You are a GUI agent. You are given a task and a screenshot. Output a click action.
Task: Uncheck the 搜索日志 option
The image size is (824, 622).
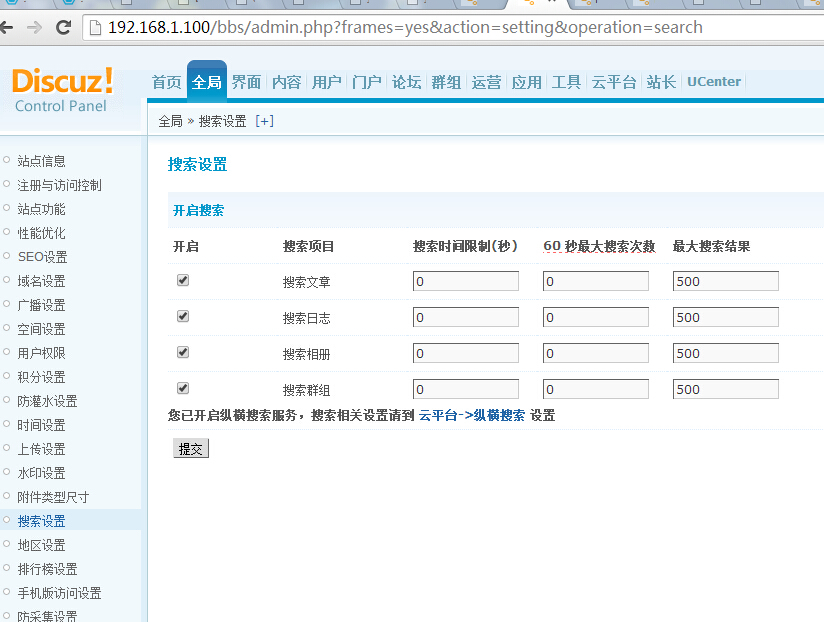click(x=182, y=316)
